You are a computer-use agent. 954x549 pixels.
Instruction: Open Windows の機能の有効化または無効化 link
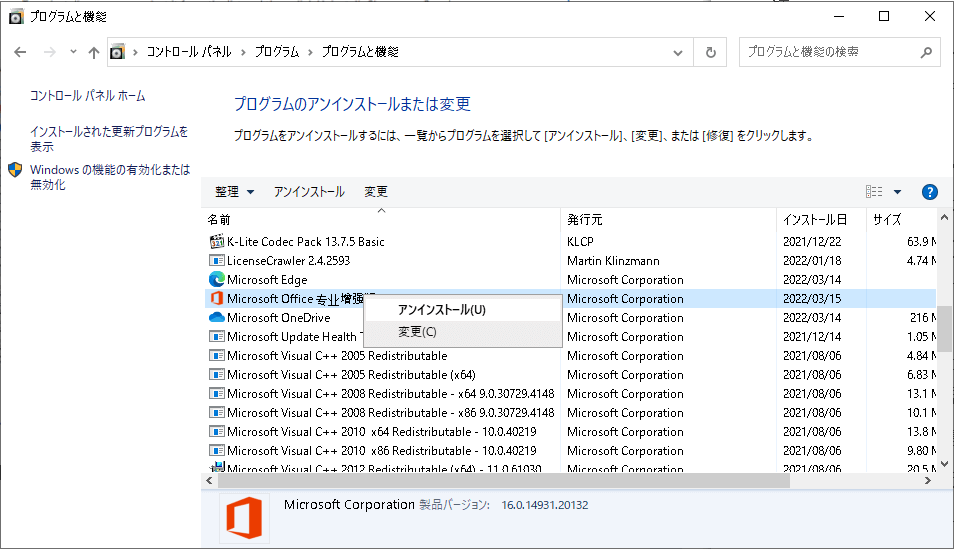tap(110, 177)
